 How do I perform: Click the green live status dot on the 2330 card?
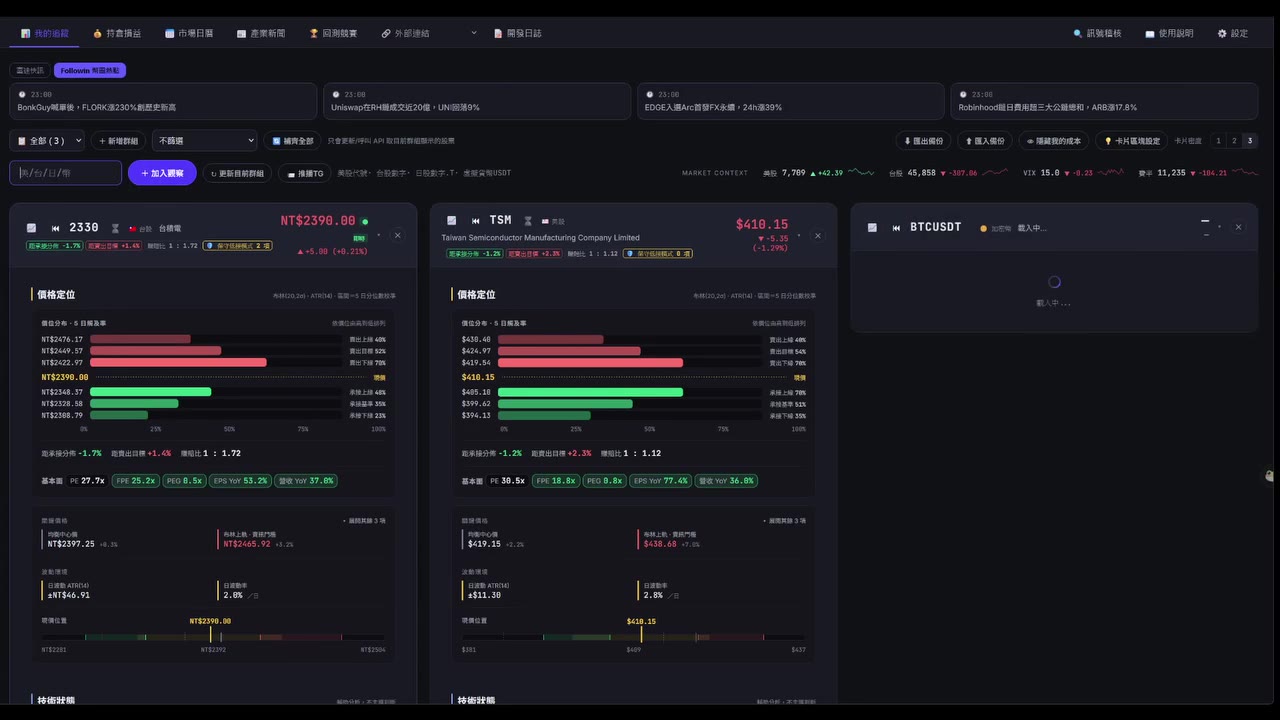point(365,221)
